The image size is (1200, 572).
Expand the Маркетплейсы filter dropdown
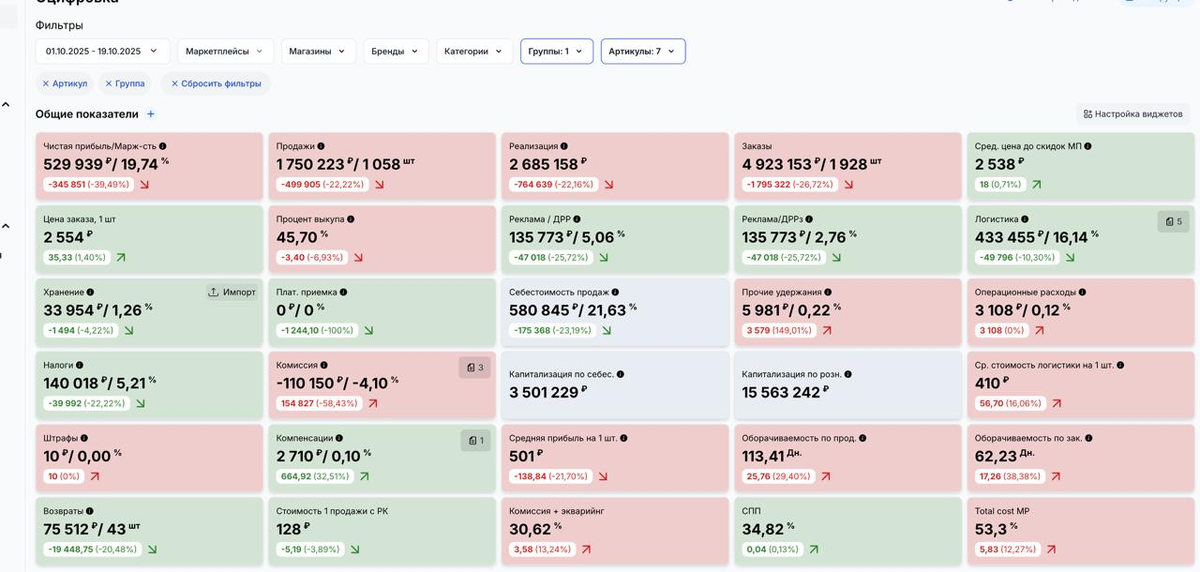(225, 51)
